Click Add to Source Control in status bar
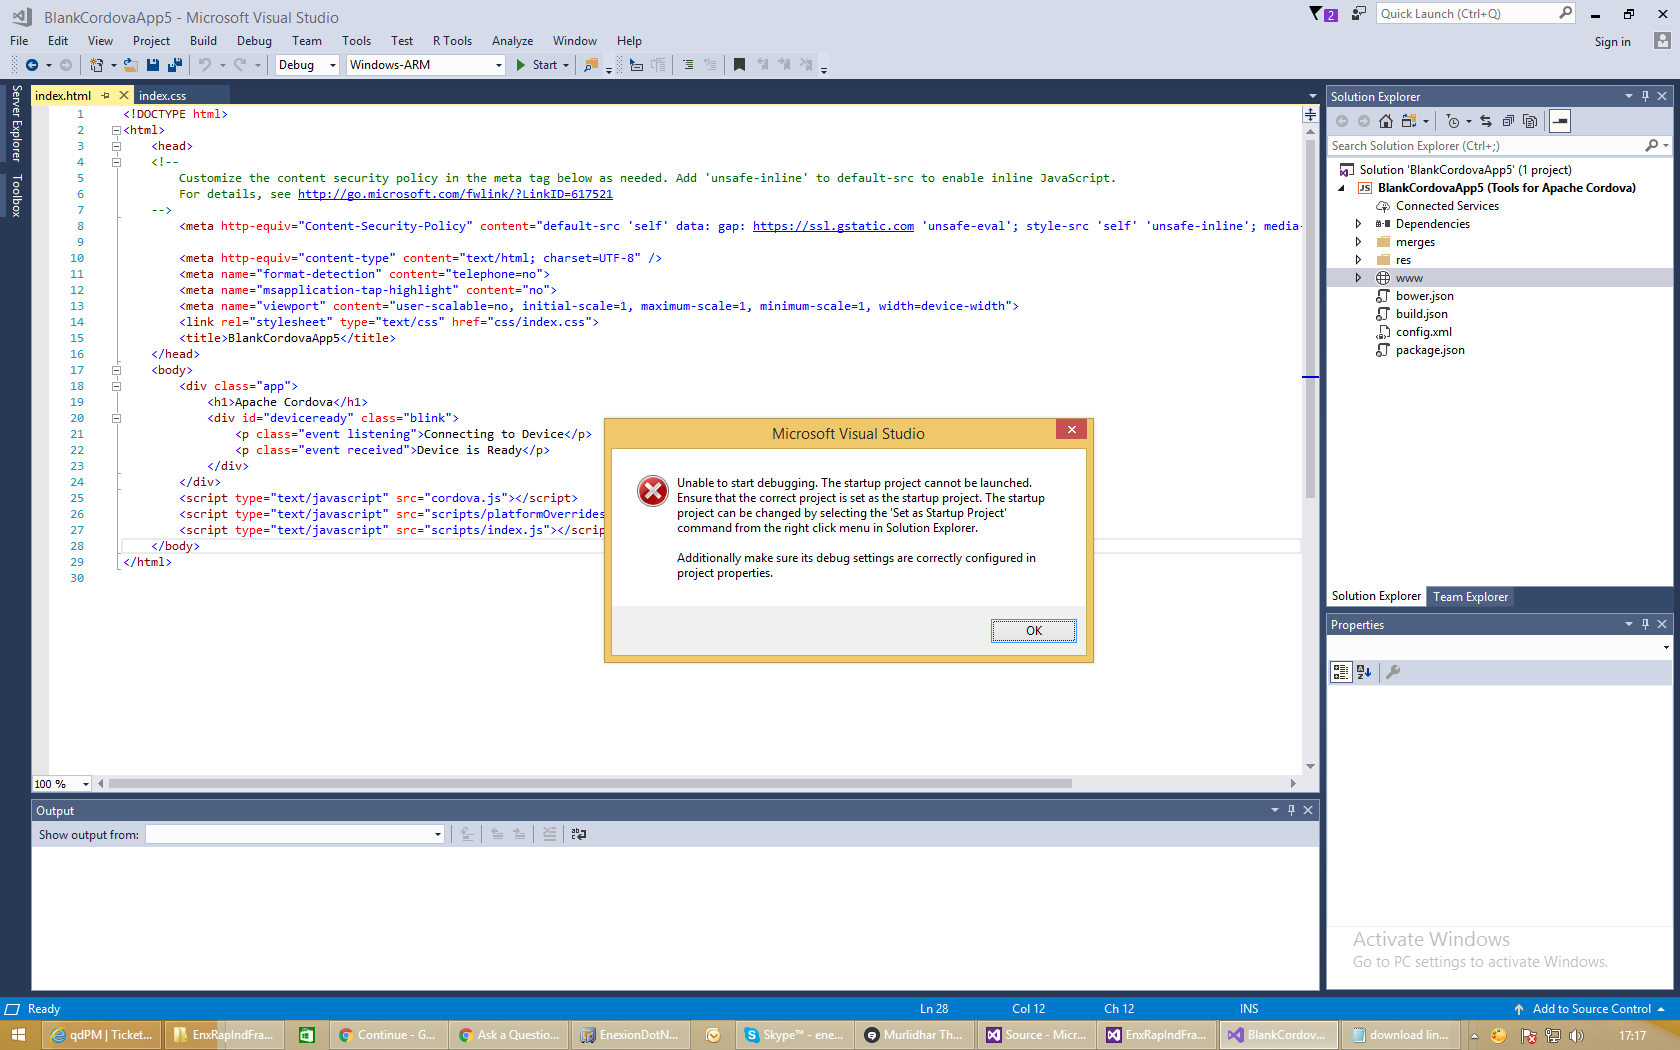Image resolution: width=1680 pixels, height=1050 pixels. coord(1590,1009)
